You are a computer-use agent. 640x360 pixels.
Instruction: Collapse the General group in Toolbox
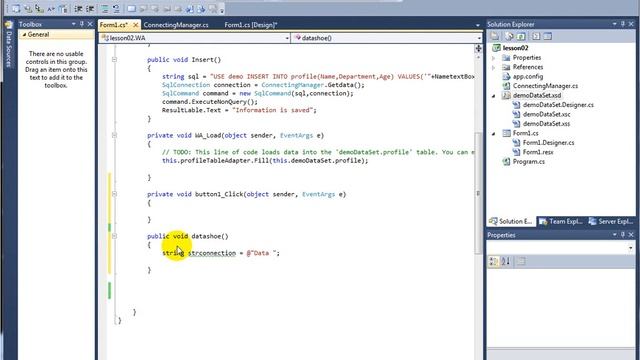click(x=24, y=35)
